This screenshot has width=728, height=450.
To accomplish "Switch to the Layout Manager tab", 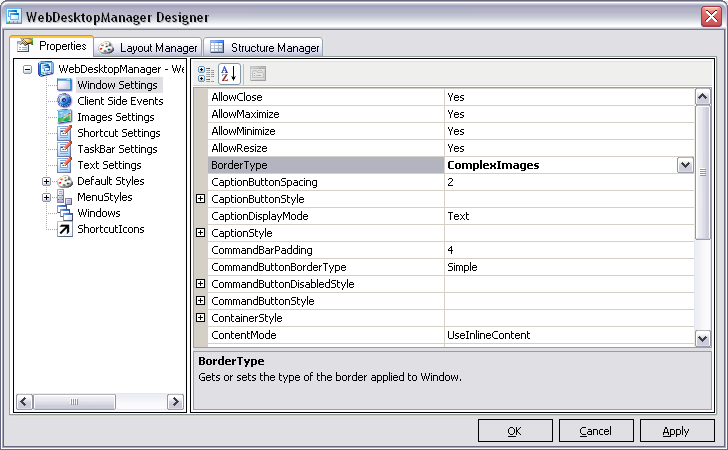I will 148,47.
